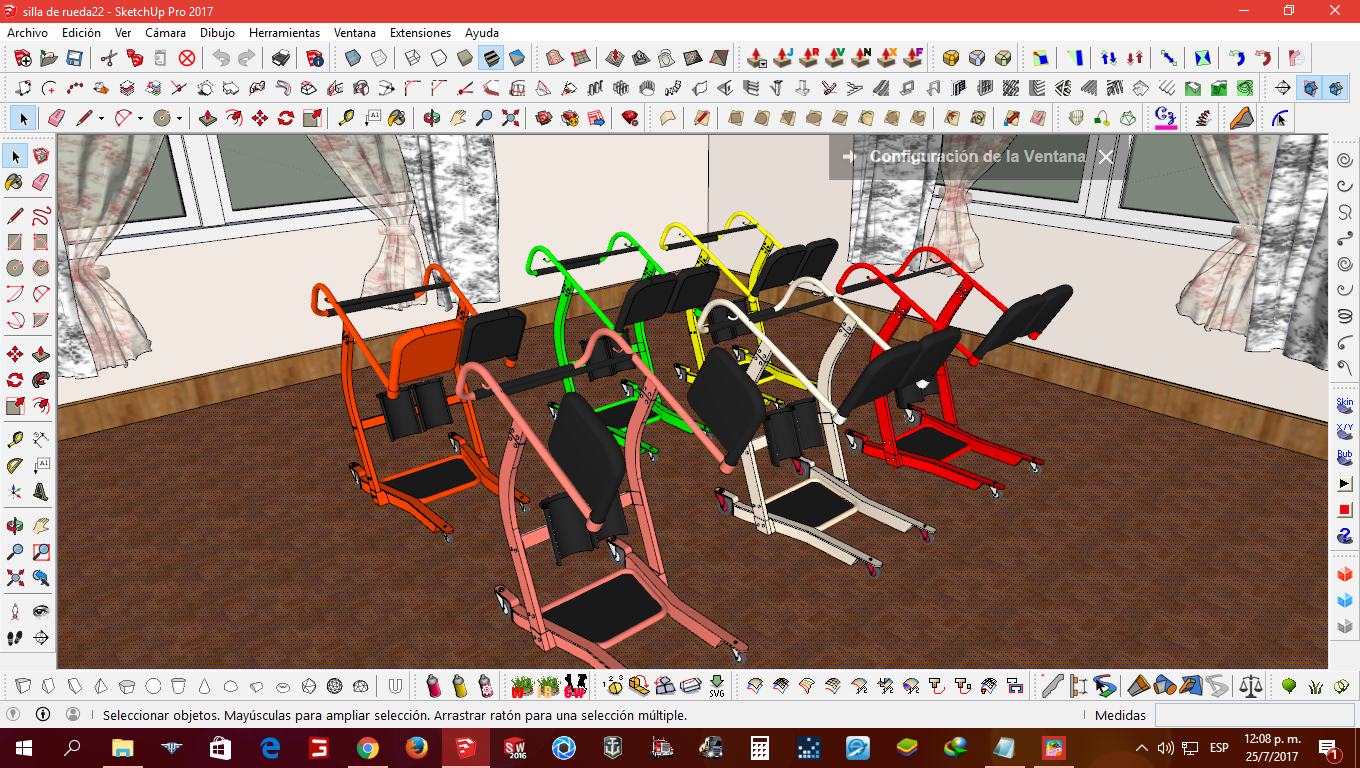Click the Joint Push Pull icon marked X
Screen dimensions: 1360x768
888,58
